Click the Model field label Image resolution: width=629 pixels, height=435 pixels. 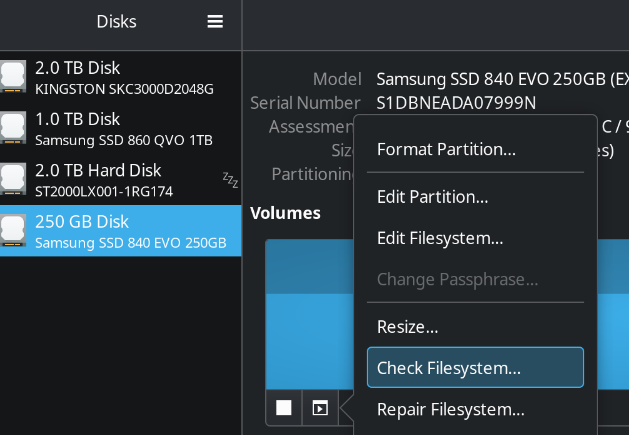337,79
